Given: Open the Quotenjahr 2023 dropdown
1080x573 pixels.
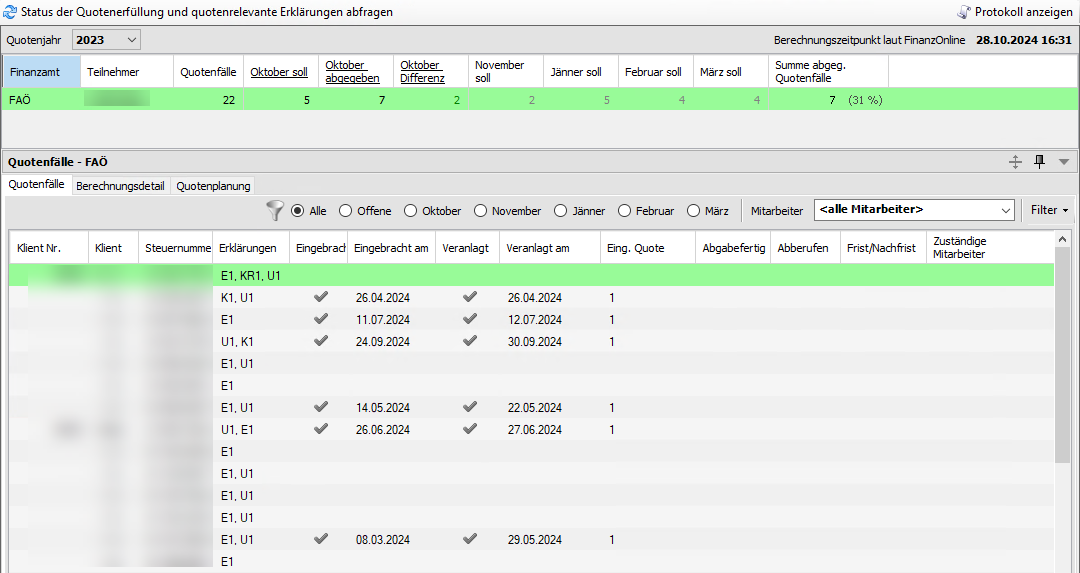Looking at the screenshot, I should pyautogui.click(x=106, y=40).
